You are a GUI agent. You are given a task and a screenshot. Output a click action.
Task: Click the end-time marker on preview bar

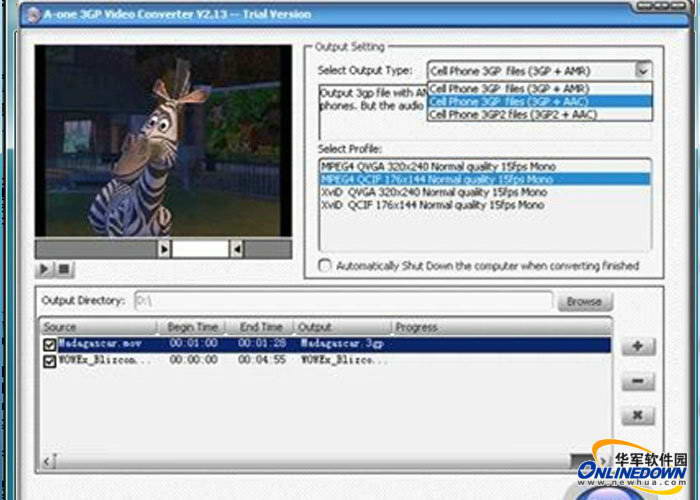pos(237,249)
